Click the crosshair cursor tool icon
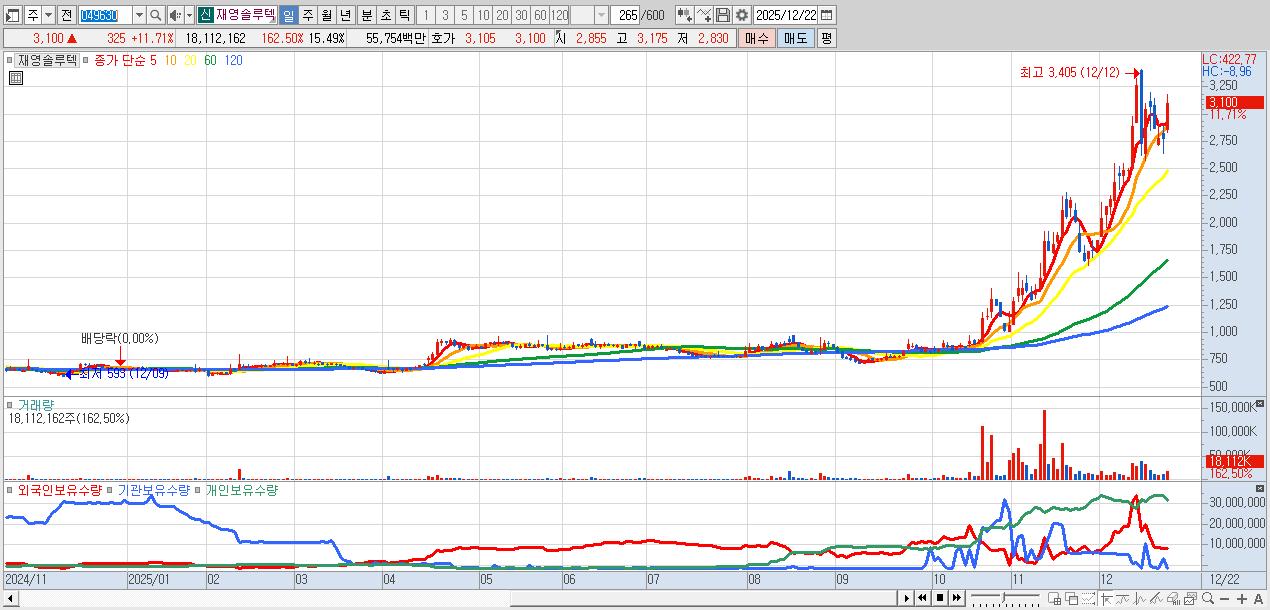The width and height of the screenshot is (1270, 610). (1106, 598)
